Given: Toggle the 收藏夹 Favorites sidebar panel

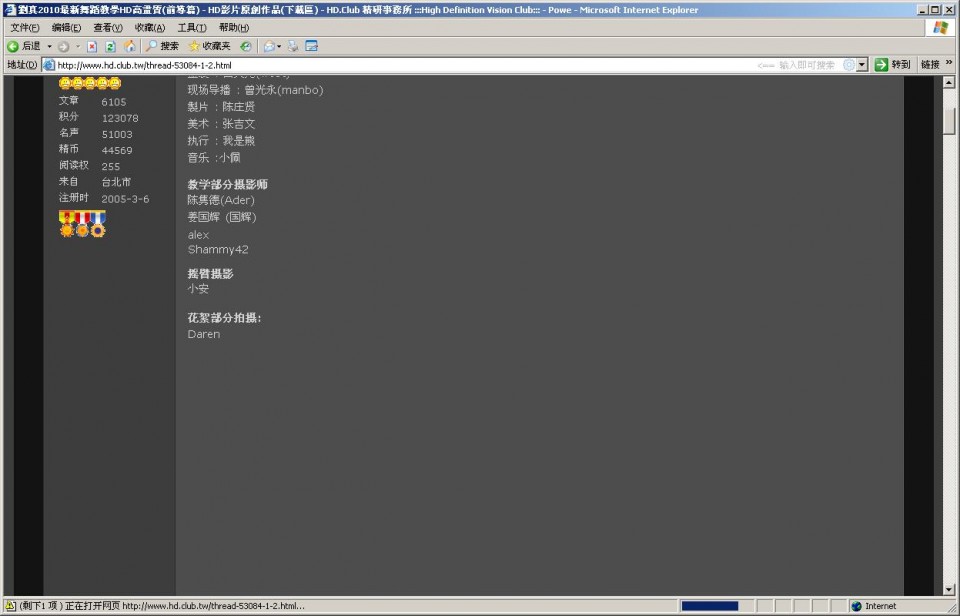Looking at the screenshot, I should (213, 45).
